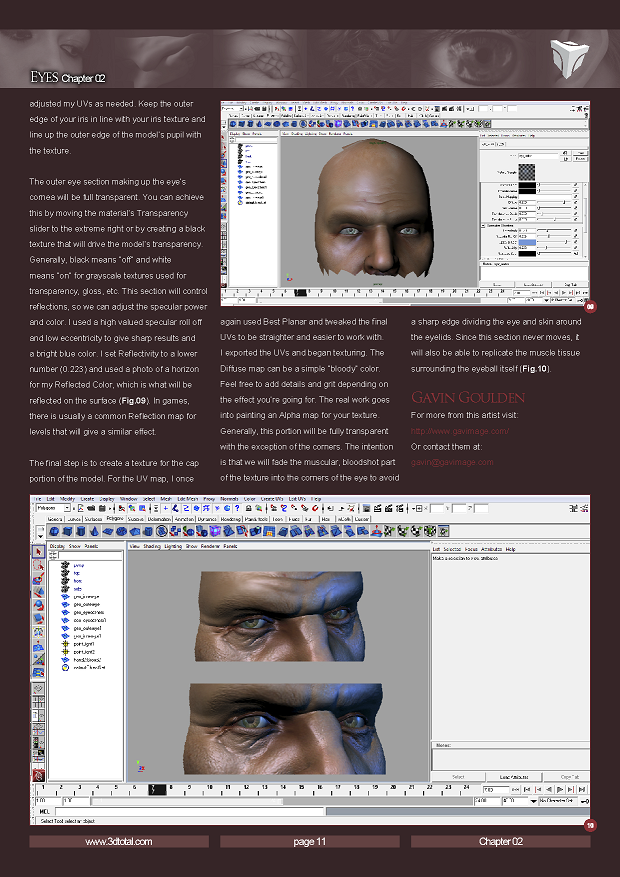Viewport: 620px width, 877px height.
Task: Switch to the Dynamics shelf tab in Fig.10
Action: pyautogui.click(x=206, y=519)
